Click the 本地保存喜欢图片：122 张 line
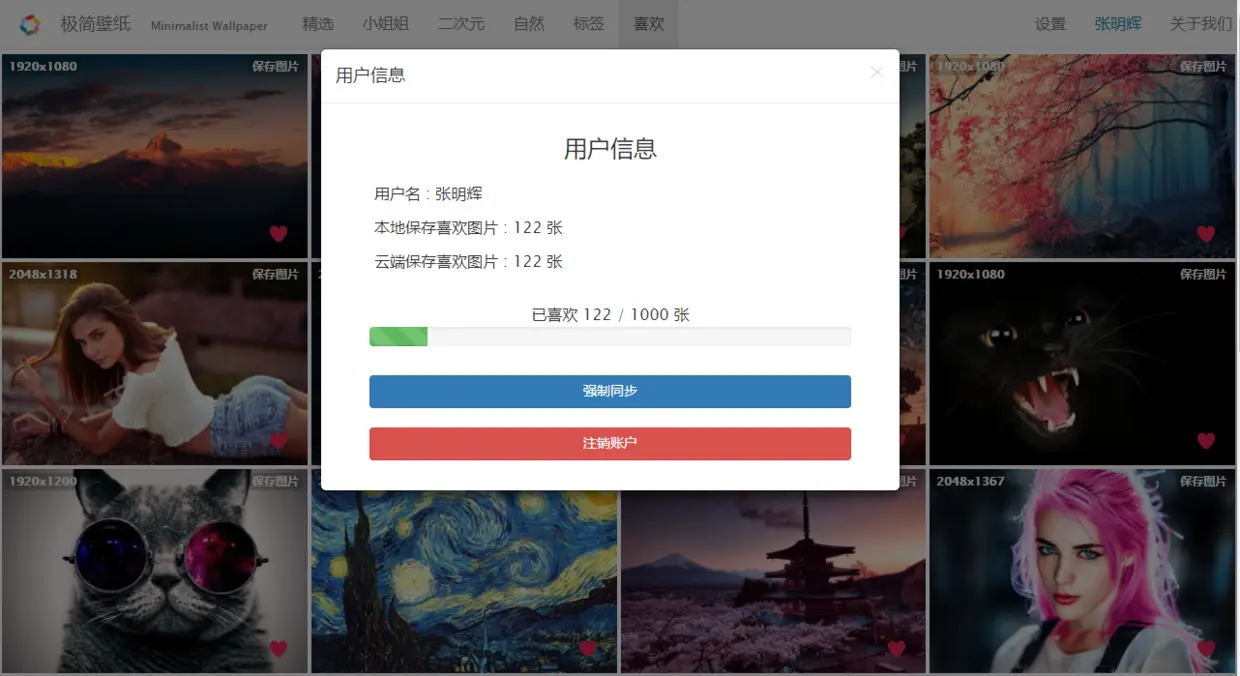The height and width of the screenshot is (676, 1240). tap(468, 228)
